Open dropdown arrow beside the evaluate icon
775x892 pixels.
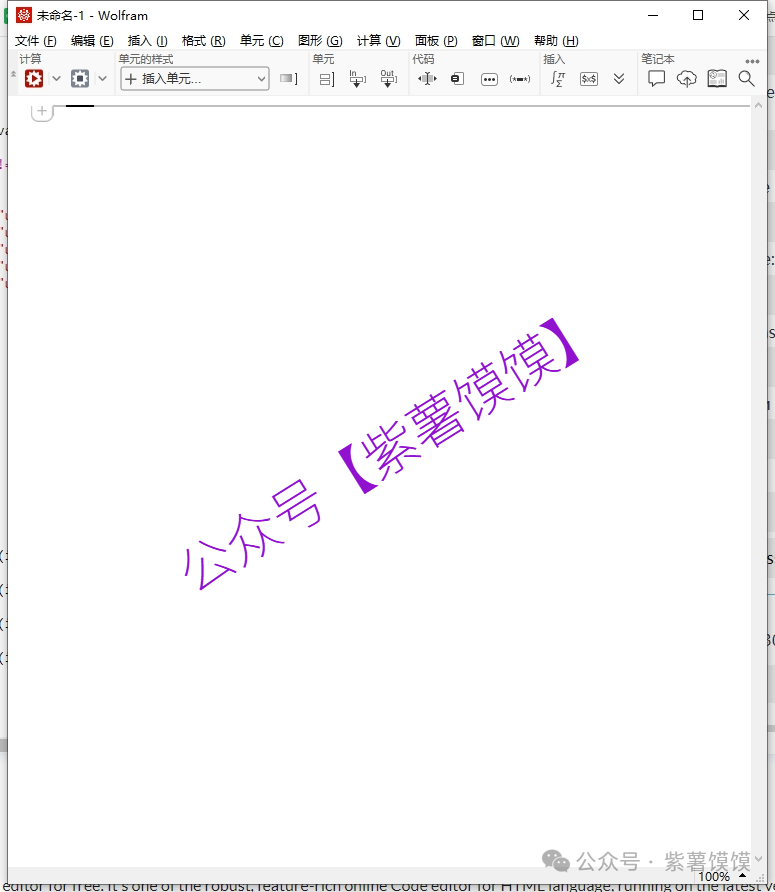56,78
